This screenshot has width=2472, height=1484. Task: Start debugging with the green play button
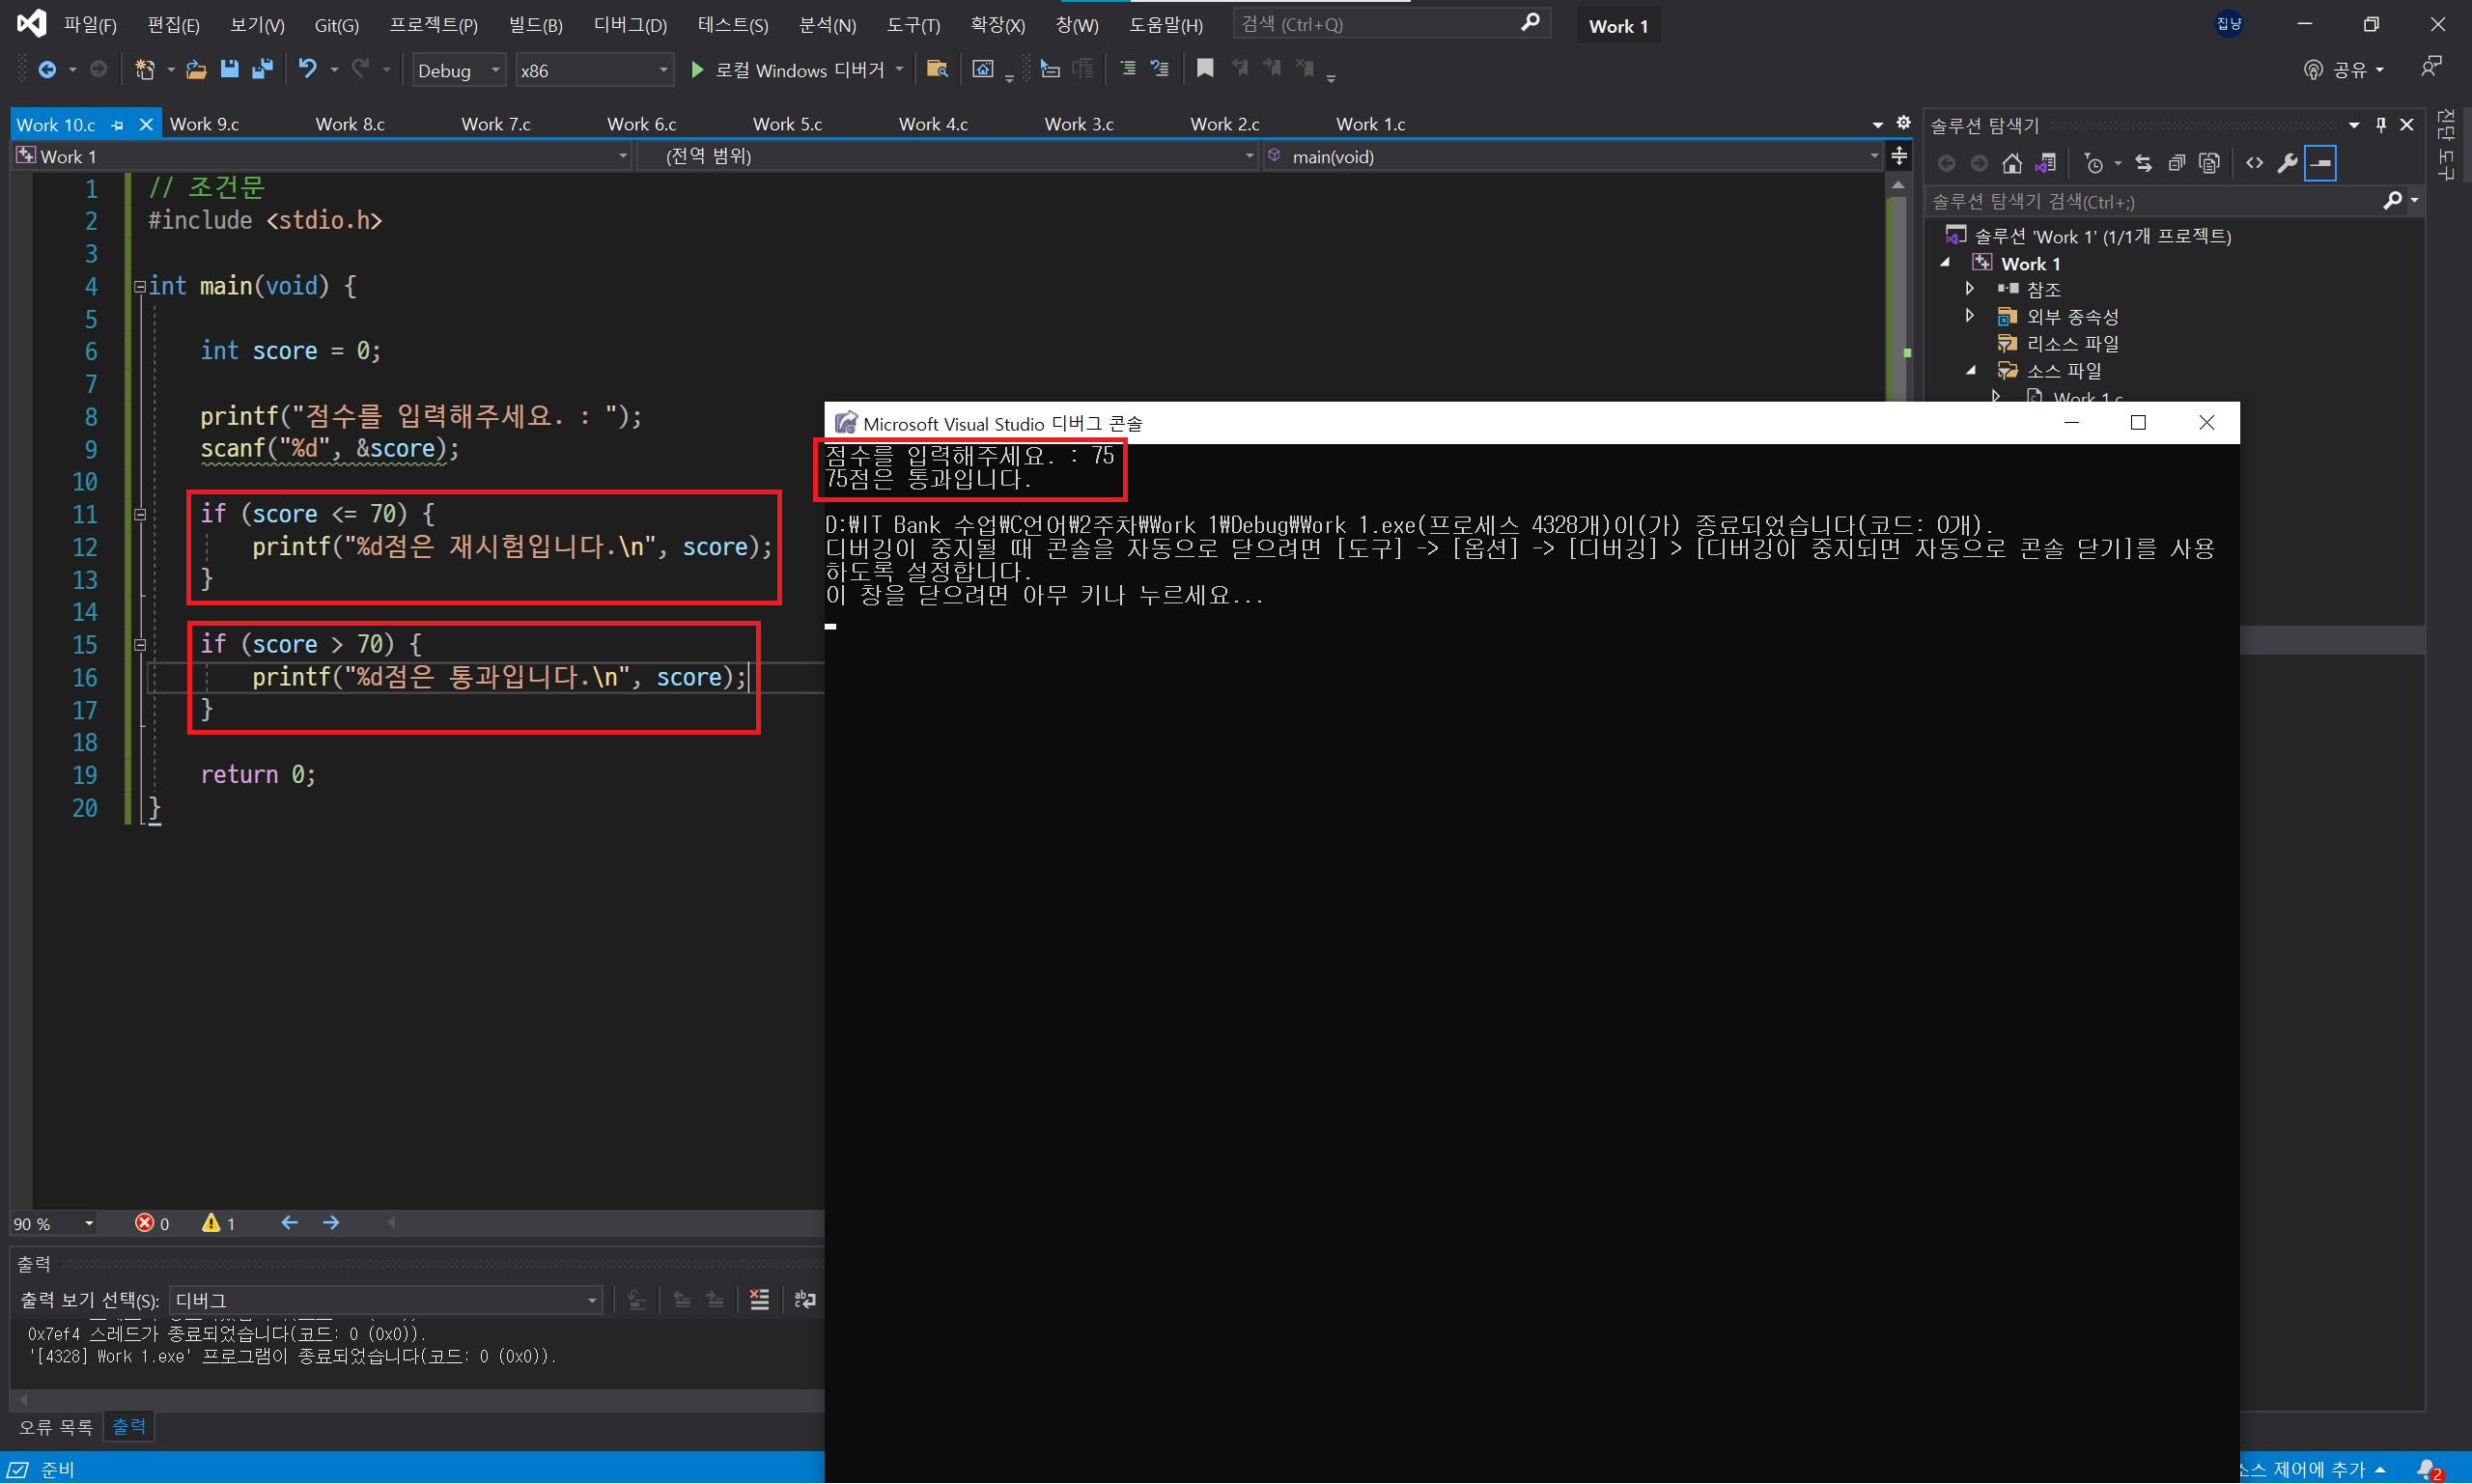[x=697, y=69]
